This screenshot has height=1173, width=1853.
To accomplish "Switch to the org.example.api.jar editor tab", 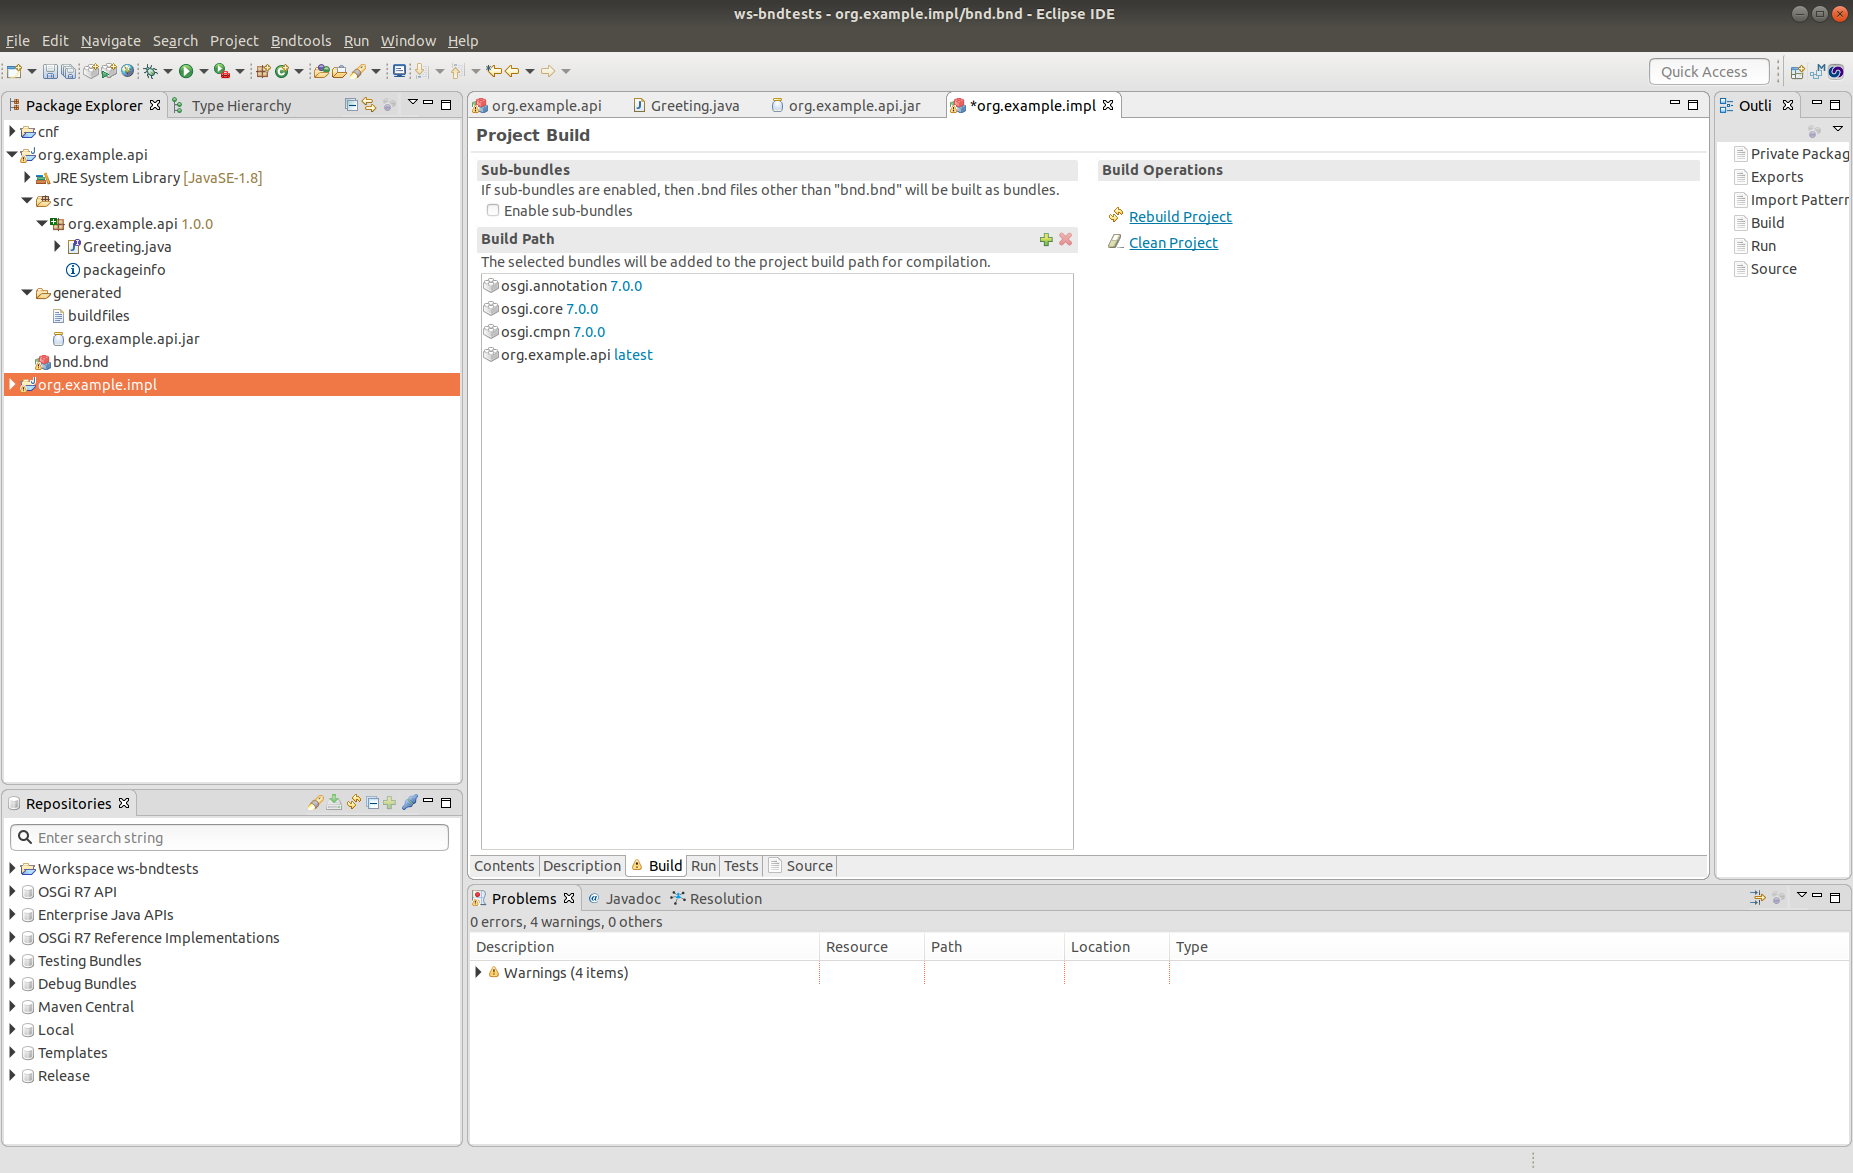I will click(846, 105).
